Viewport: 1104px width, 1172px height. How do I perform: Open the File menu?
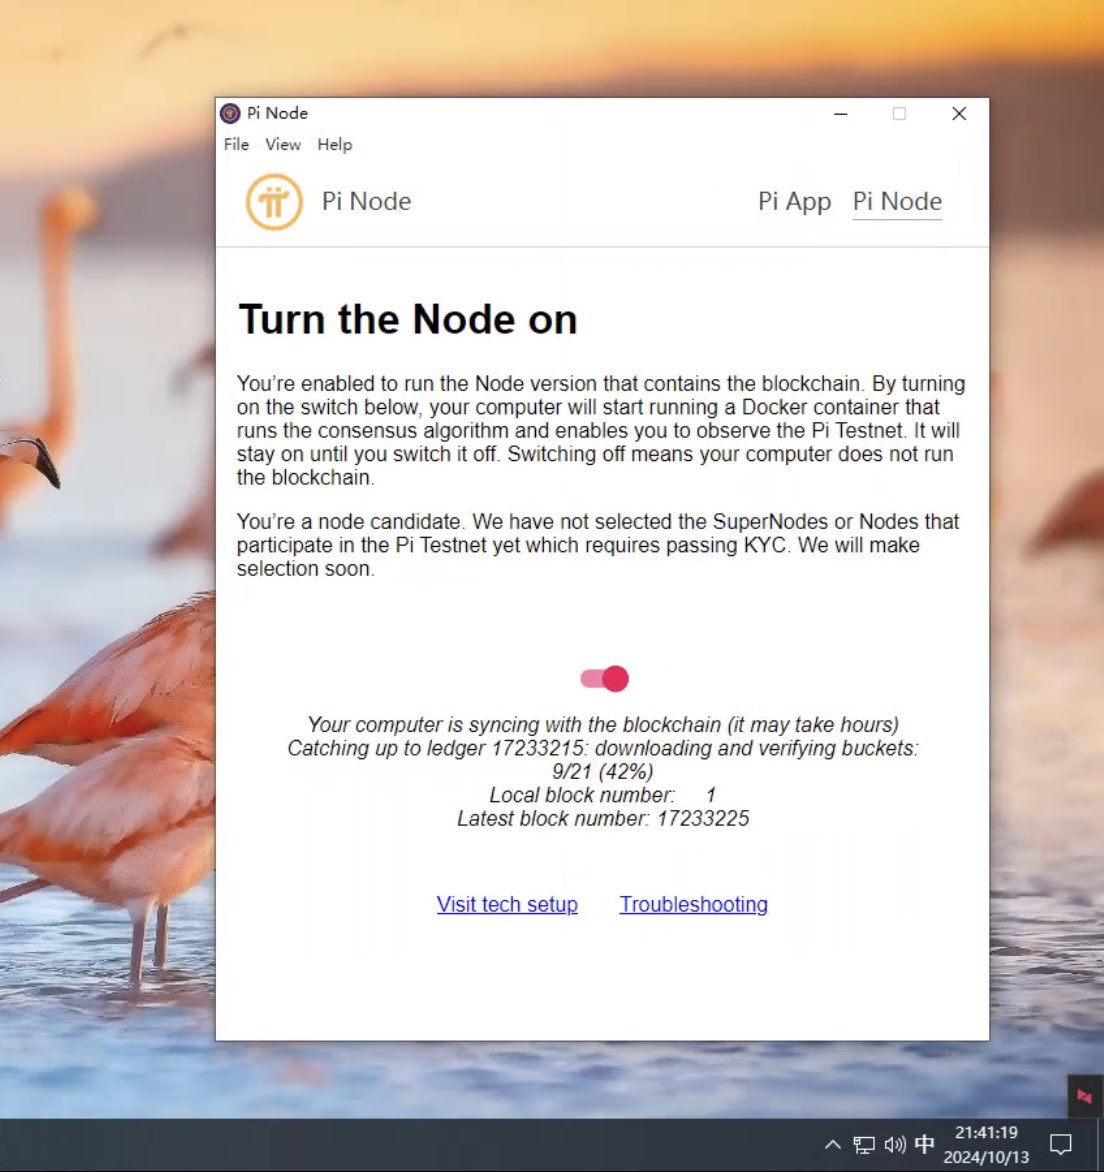click(x=236, y=144)
